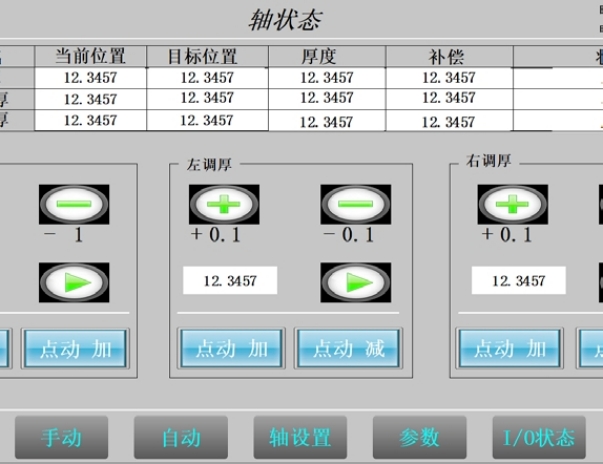603x464 pixels.
Task: Select first-row 目标位置 value cell
Action: [x=207, y=77]
